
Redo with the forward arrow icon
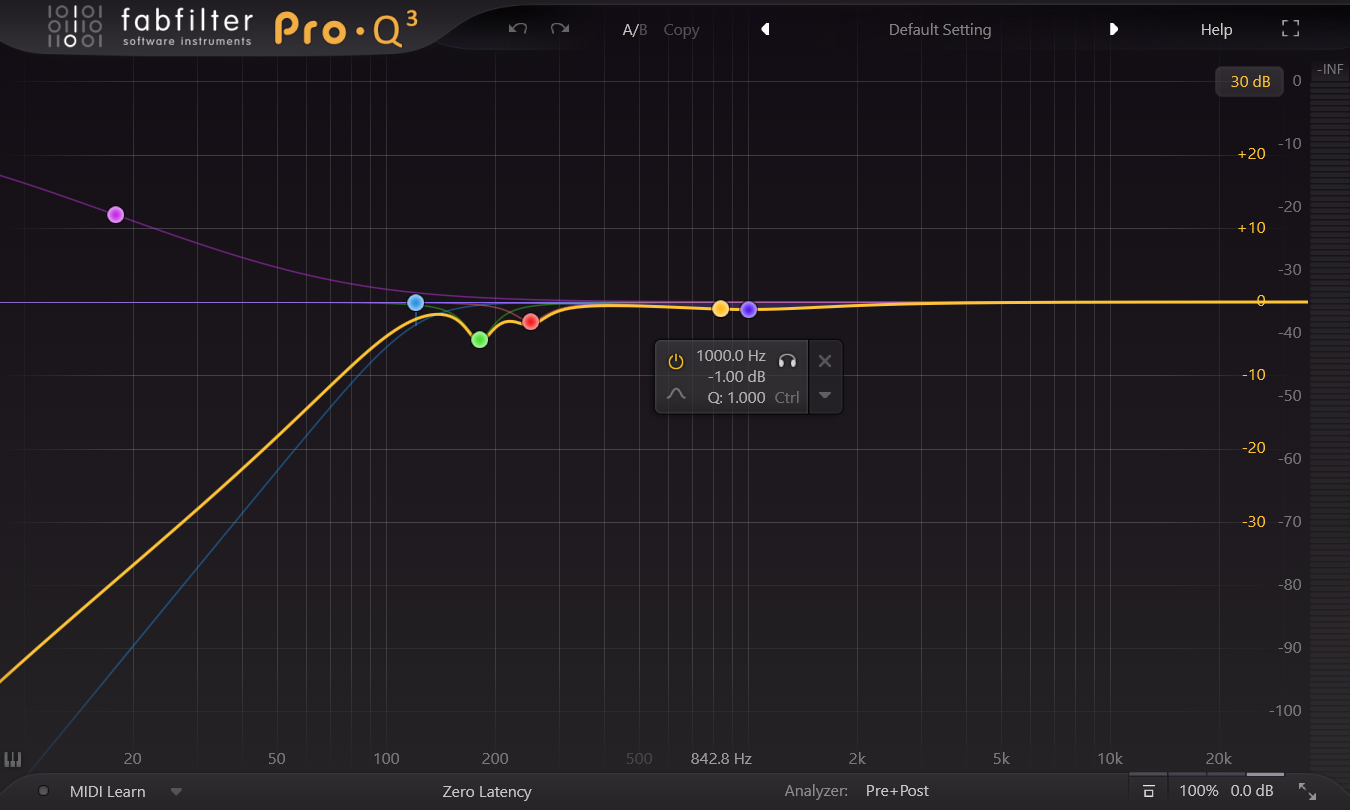[560, 29]
